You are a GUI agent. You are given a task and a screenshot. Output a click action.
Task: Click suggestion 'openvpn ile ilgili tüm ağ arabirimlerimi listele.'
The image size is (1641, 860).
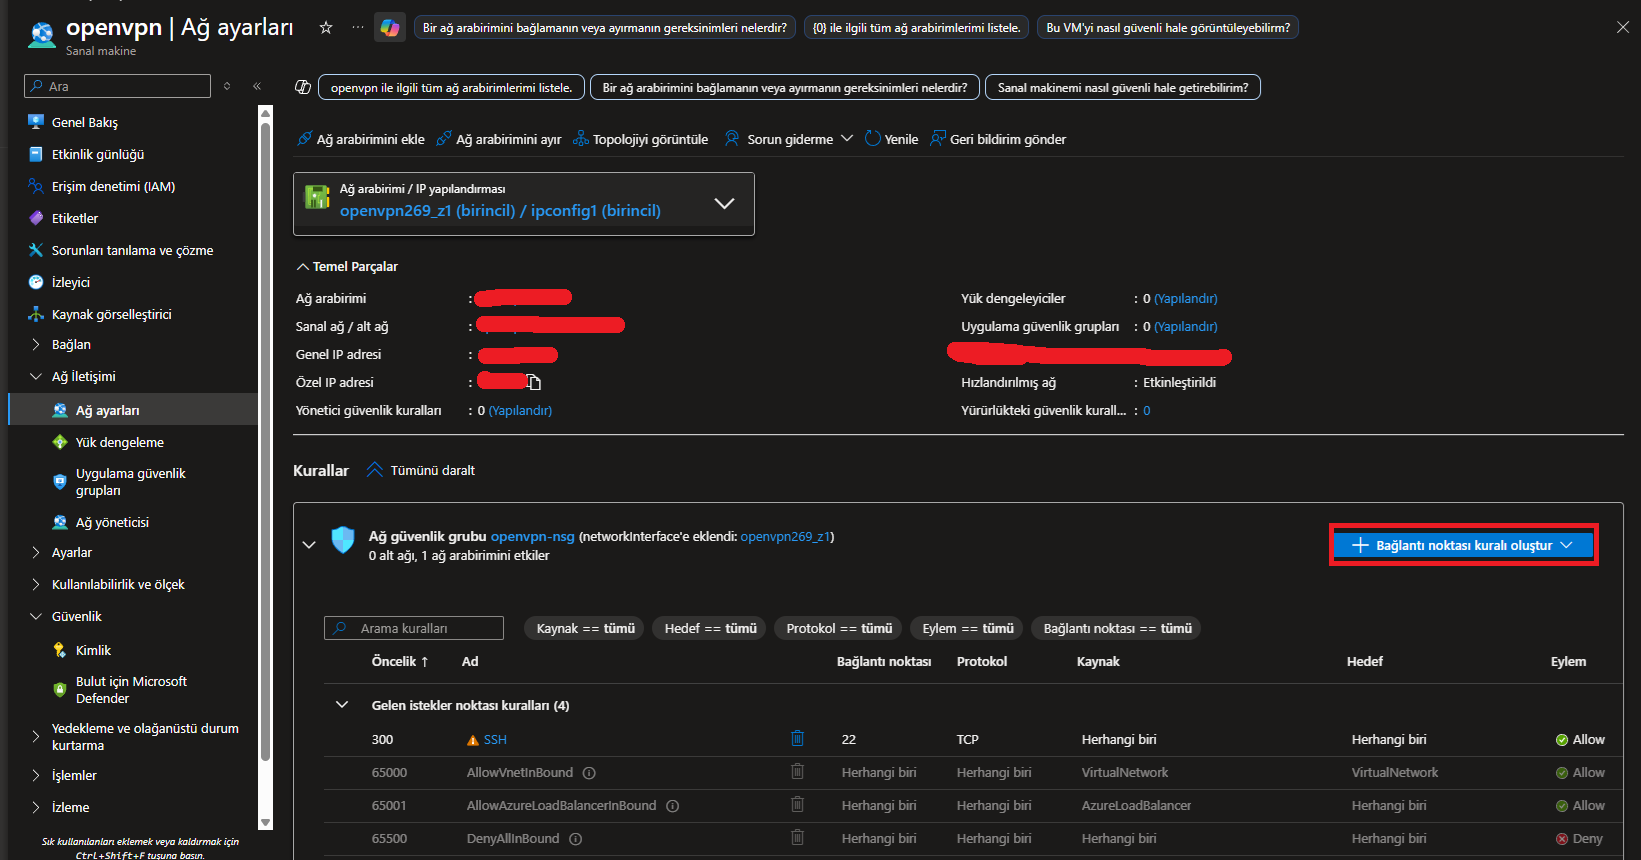(451, 88)
